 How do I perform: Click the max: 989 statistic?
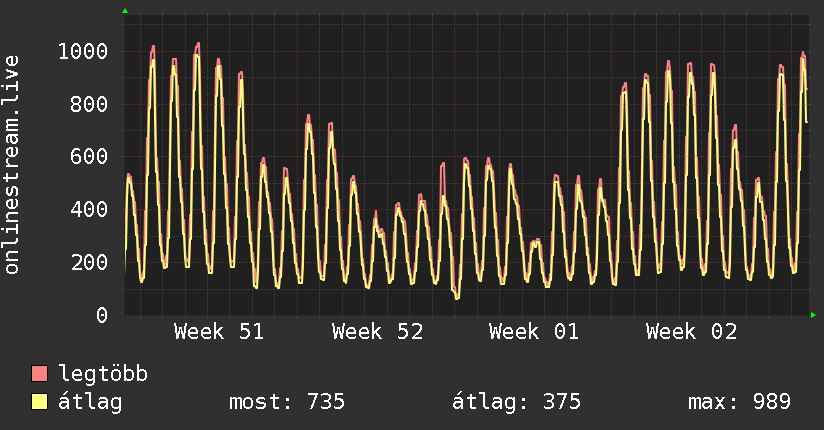pos(739,402)
